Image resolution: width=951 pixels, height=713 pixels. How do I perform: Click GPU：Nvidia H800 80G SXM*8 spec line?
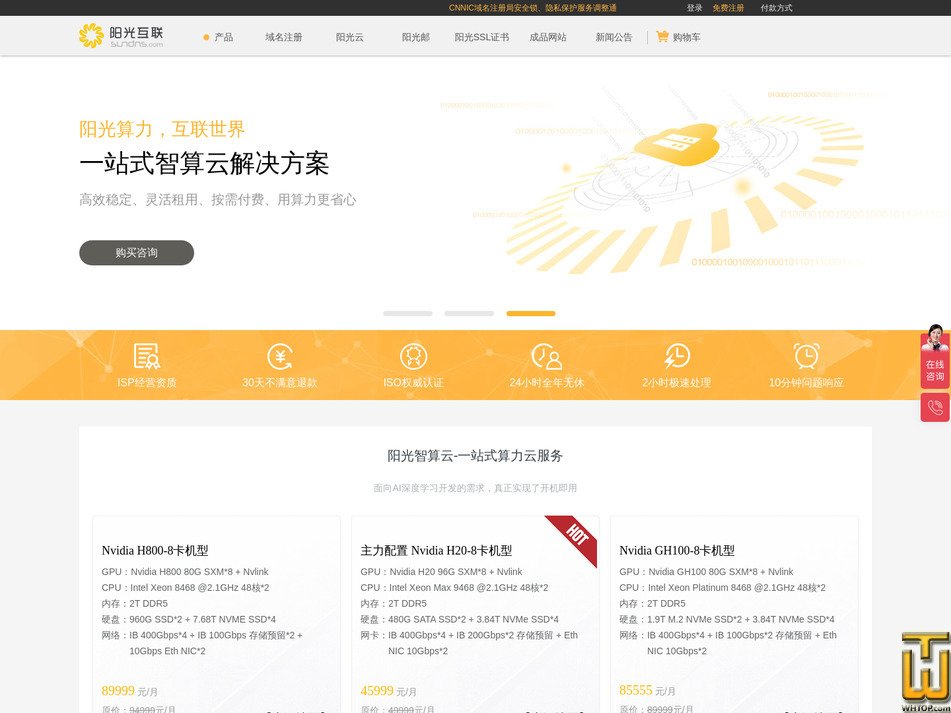[185, 572]
